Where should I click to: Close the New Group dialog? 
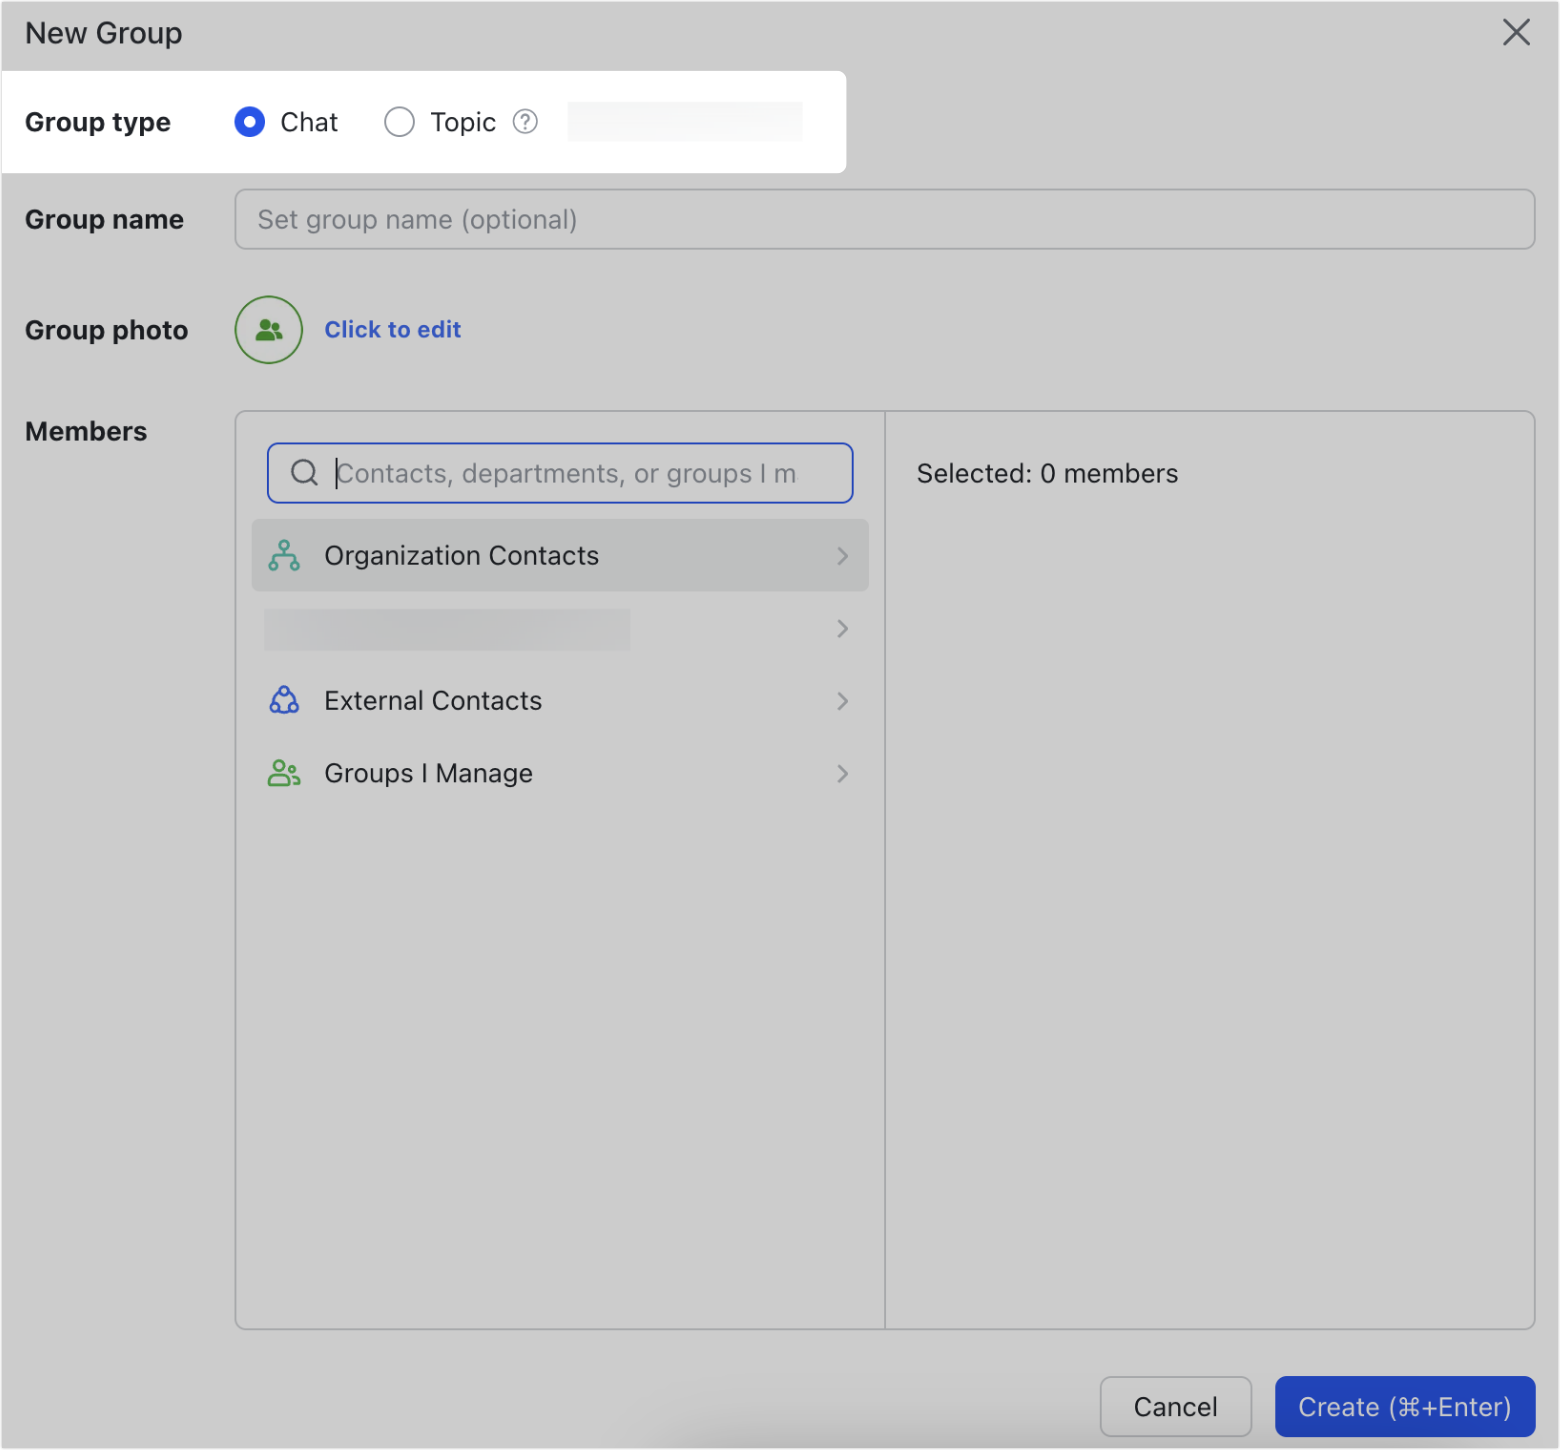(1516, 33)
